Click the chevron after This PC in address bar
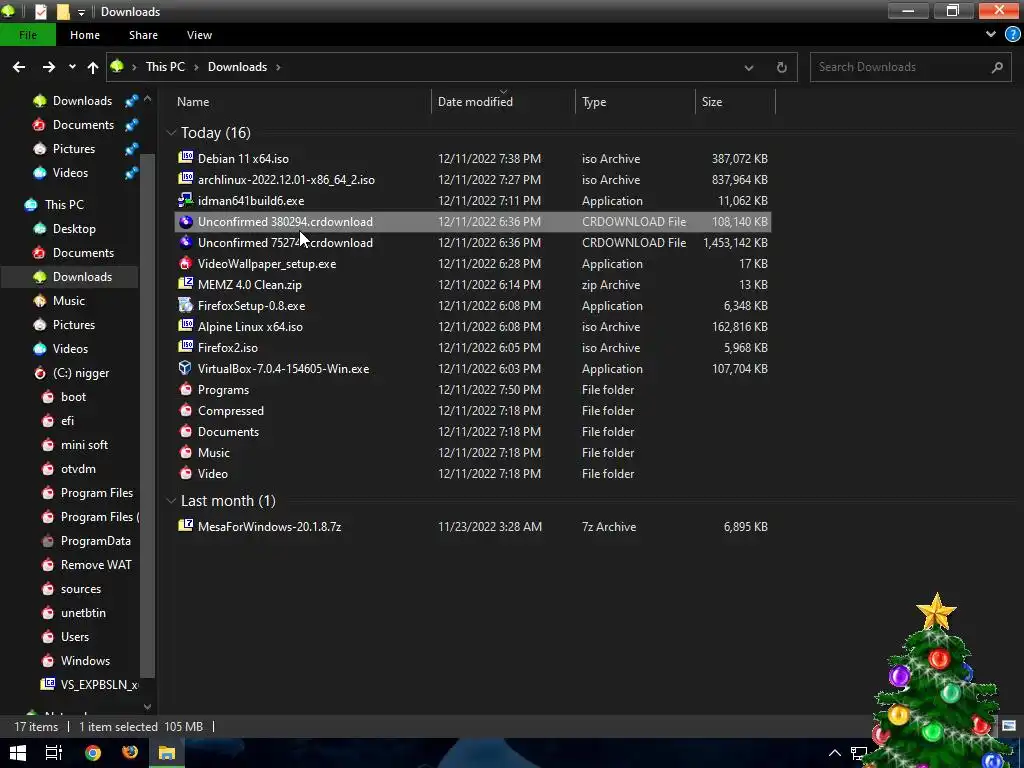Screen dimensions: 1024x768 [x=196, y=67]
